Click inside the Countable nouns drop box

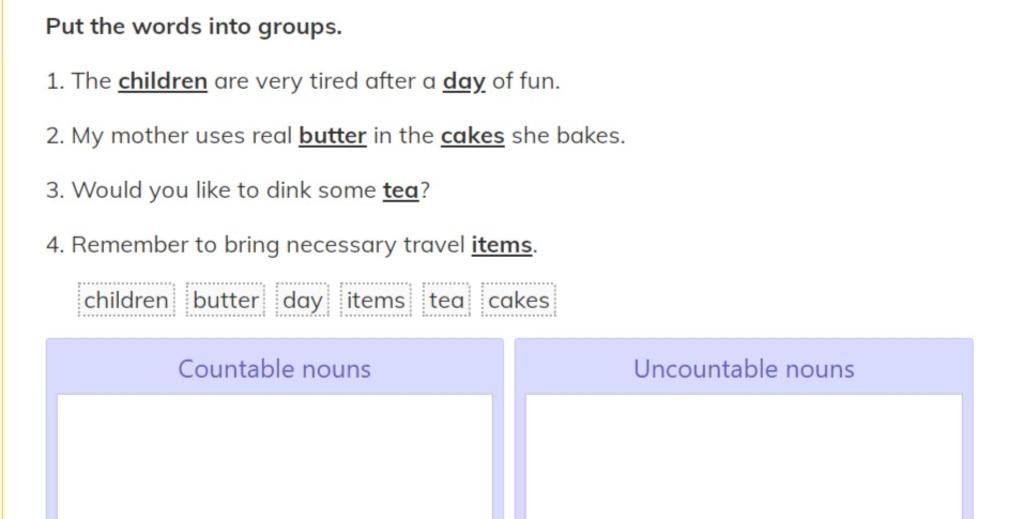[274, 456]
